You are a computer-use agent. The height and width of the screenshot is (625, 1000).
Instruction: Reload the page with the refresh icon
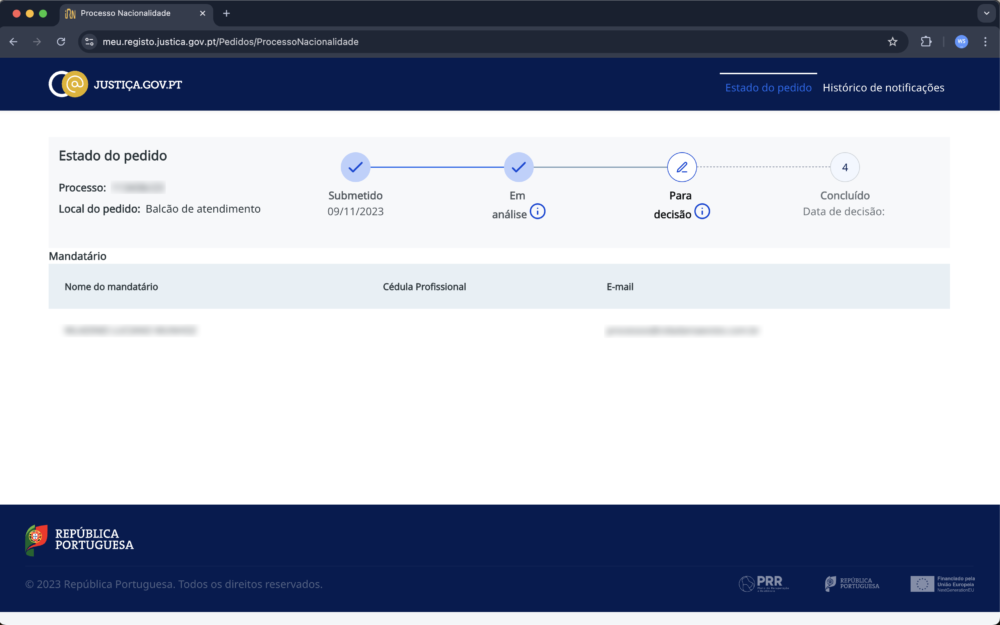62,41
